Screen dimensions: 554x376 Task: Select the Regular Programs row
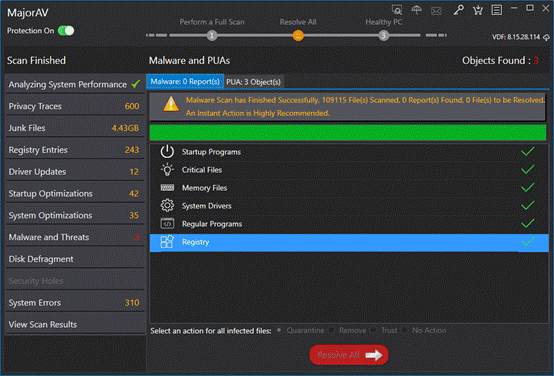[349, 223]
